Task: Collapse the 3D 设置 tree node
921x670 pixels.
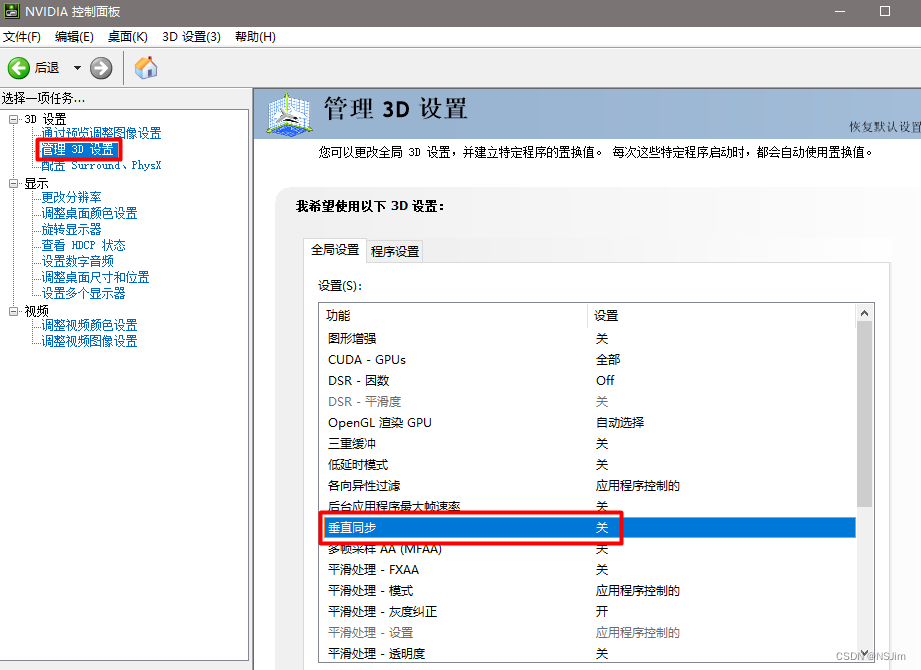Action: pyautogui.click(x=14, y=119)
